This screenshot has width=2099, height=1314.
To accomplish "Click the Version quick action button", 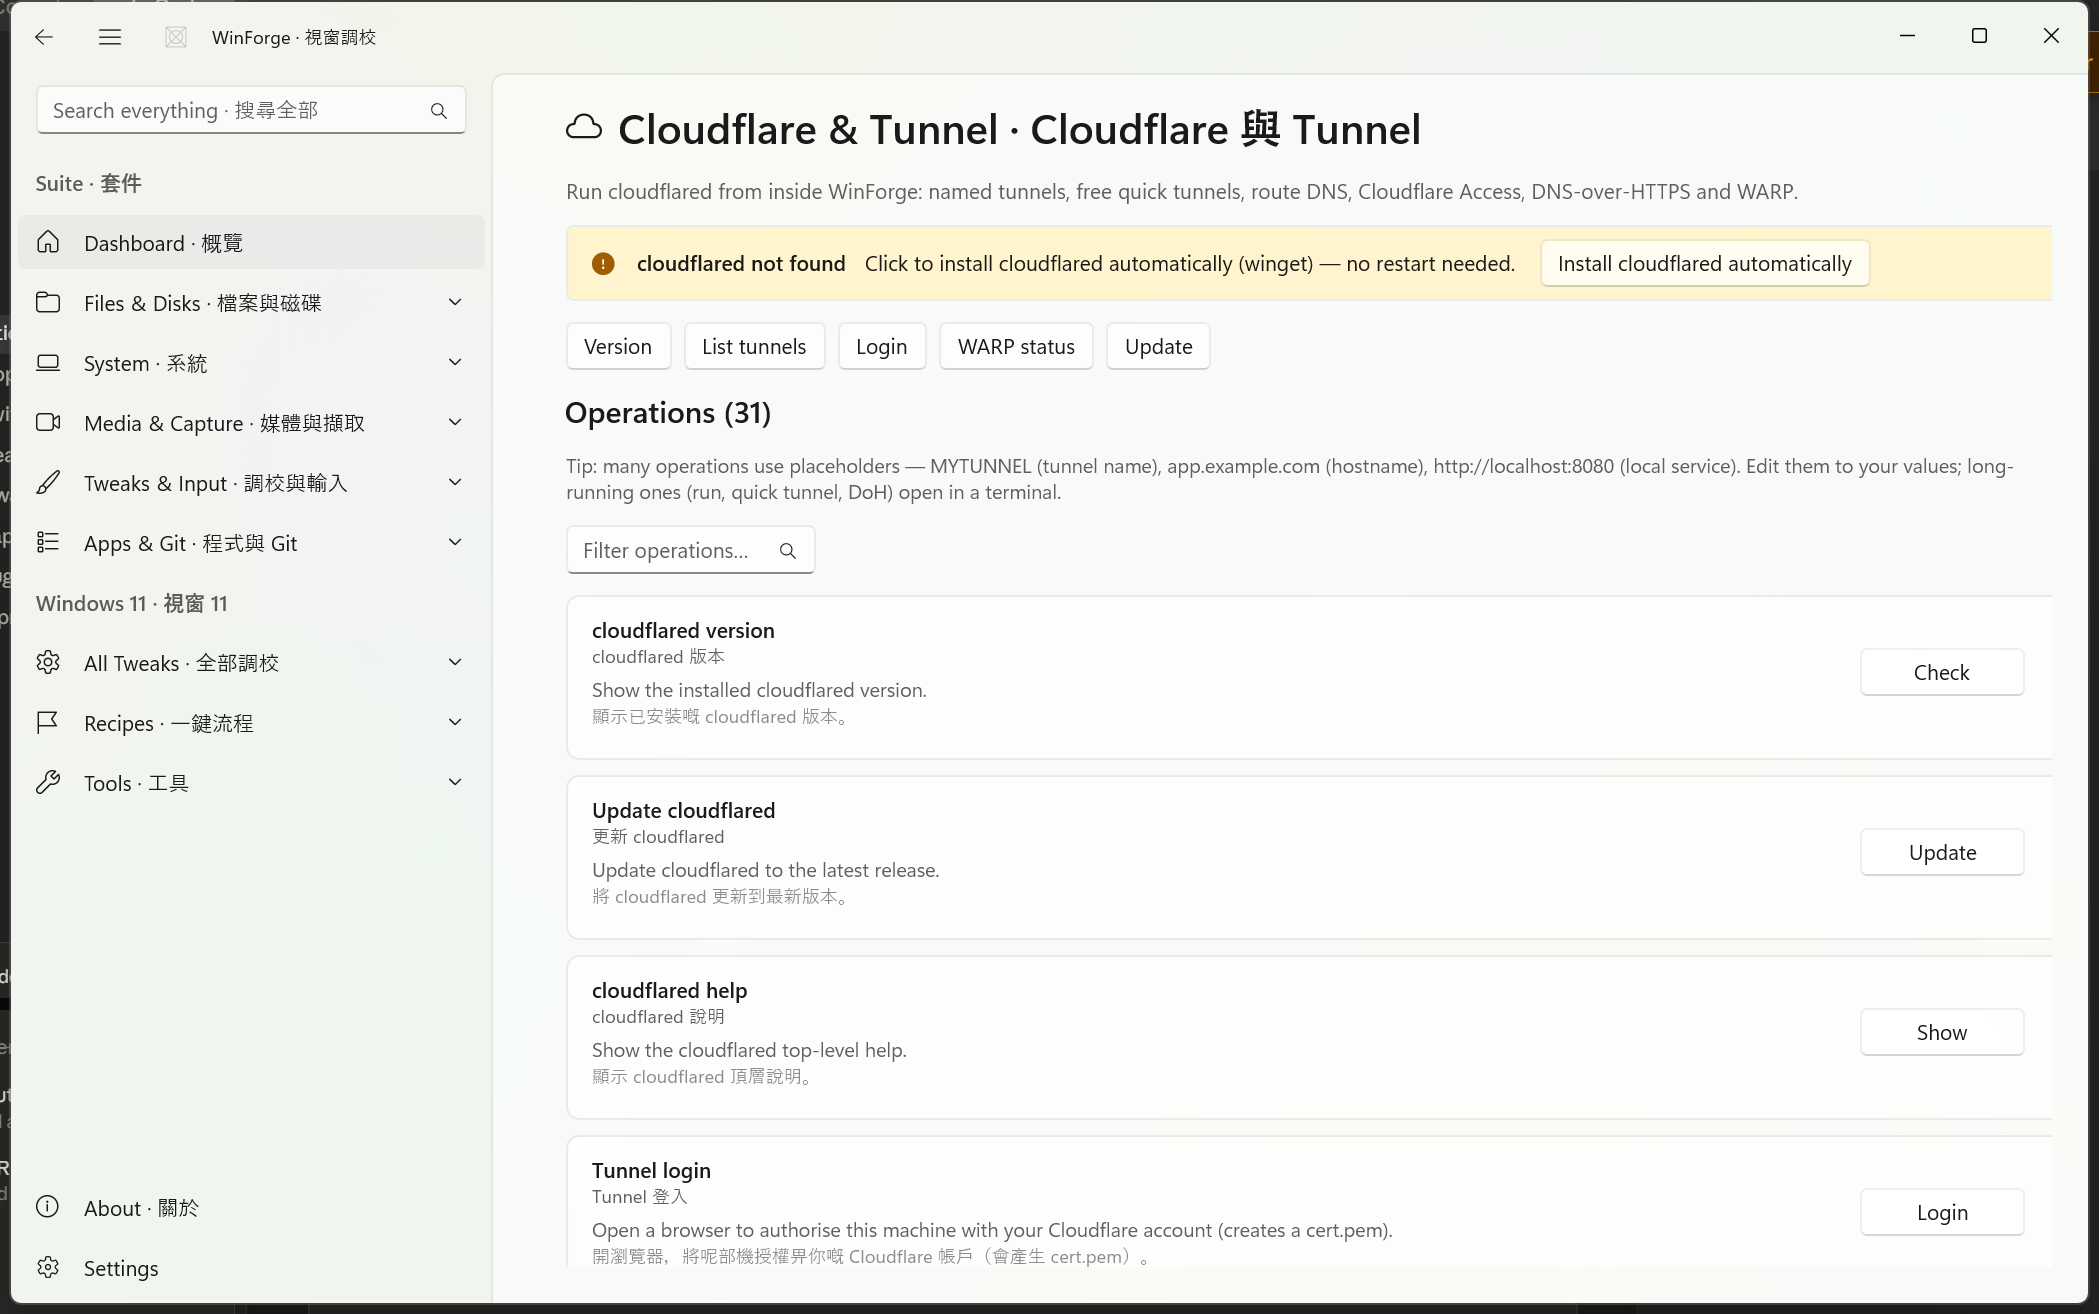I will coord(618,346).
